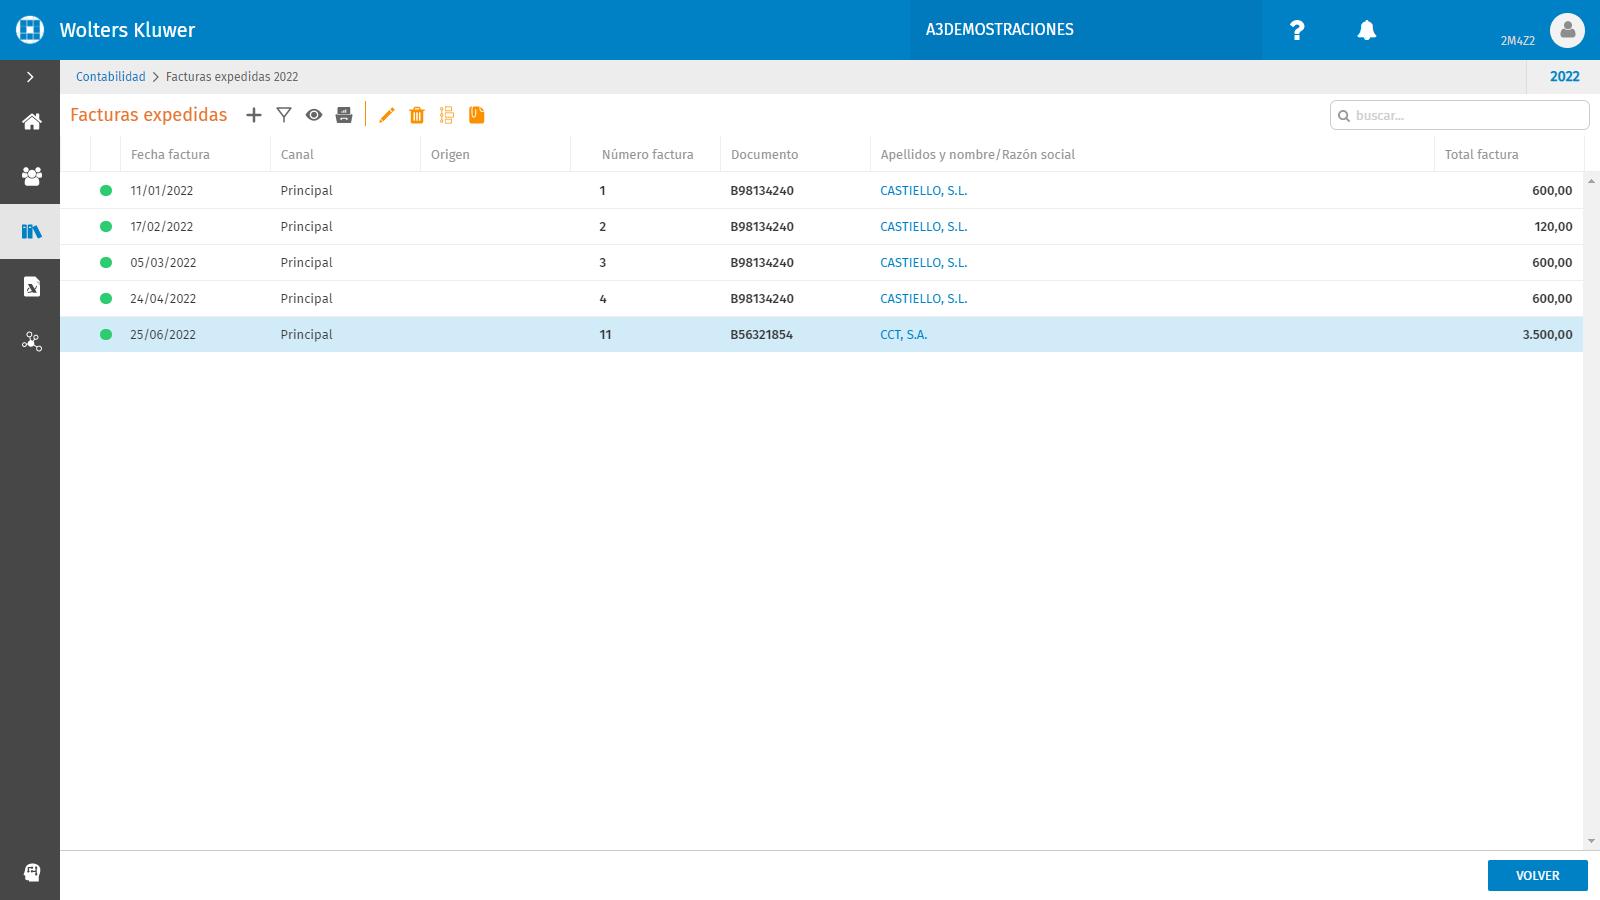Viewport: 1600px width, 900px height.
Task: Open the people/contacts sidebar icon
Action: coord(32,176)
